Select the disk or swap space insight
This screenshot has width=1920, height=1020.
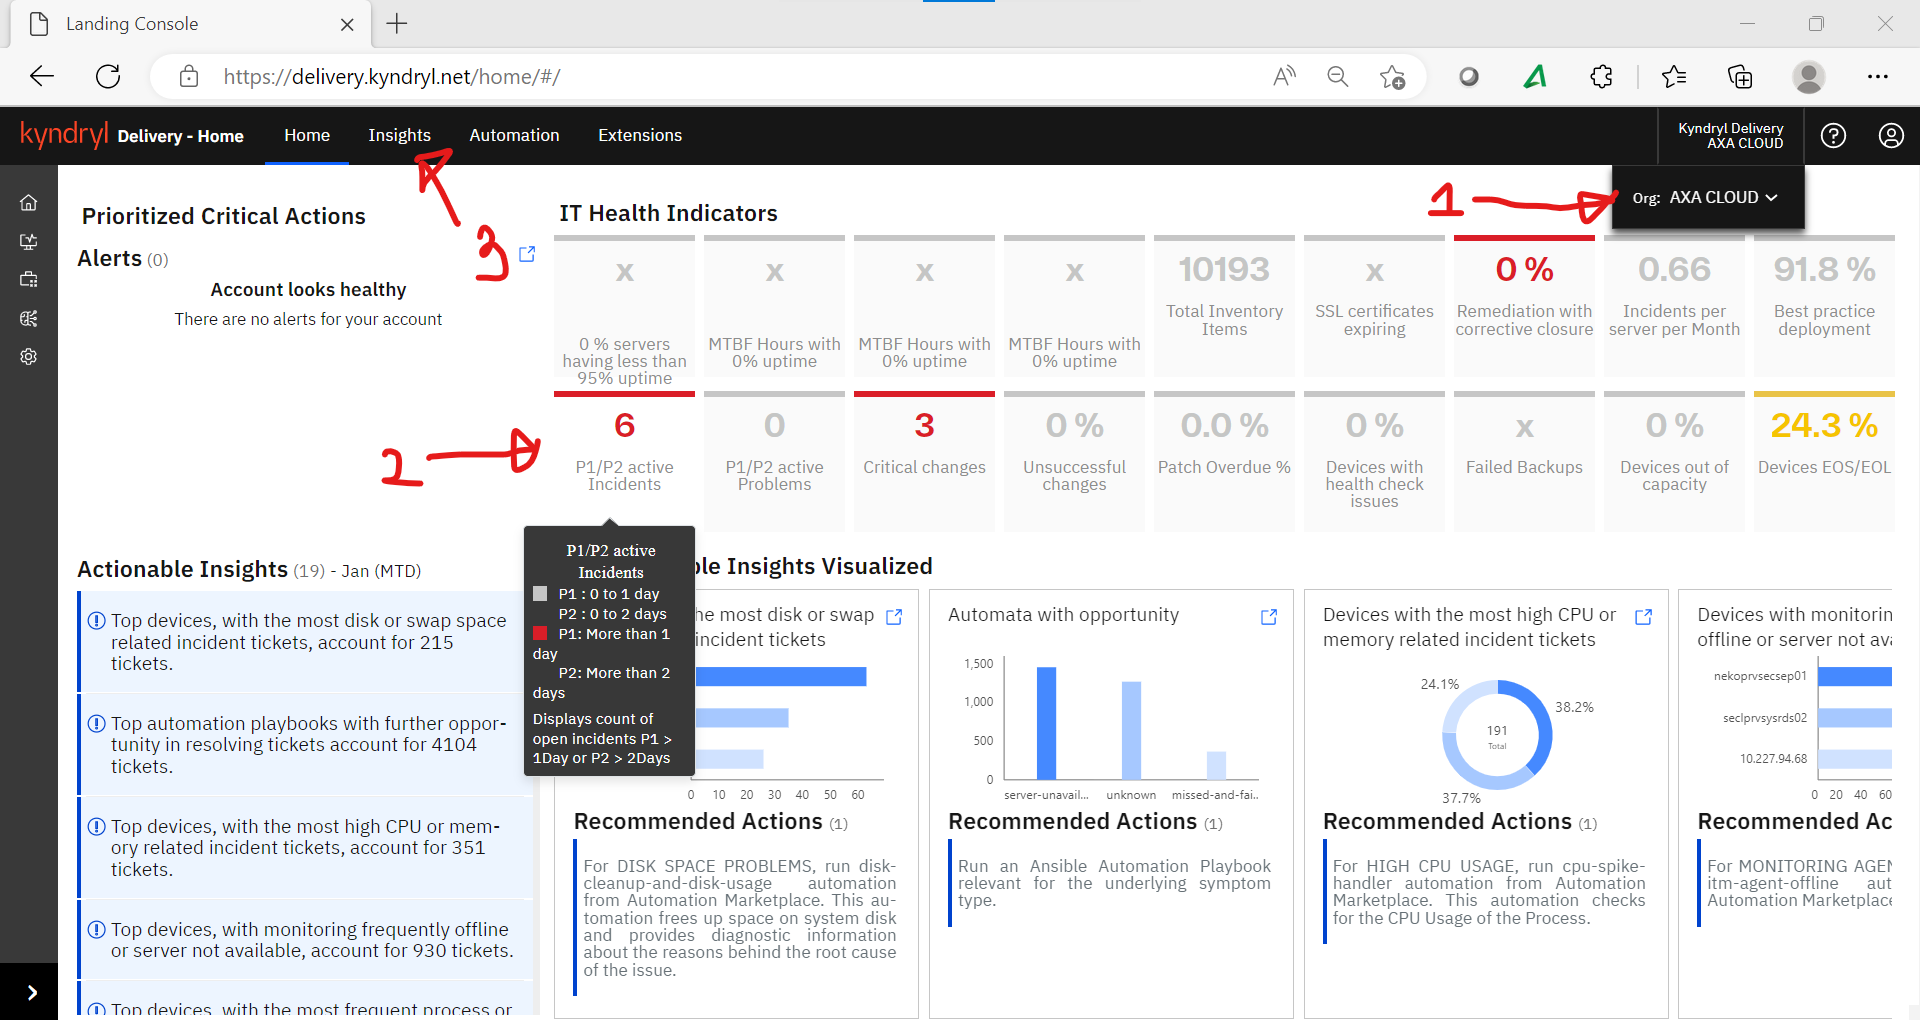[x=305, y=642]
